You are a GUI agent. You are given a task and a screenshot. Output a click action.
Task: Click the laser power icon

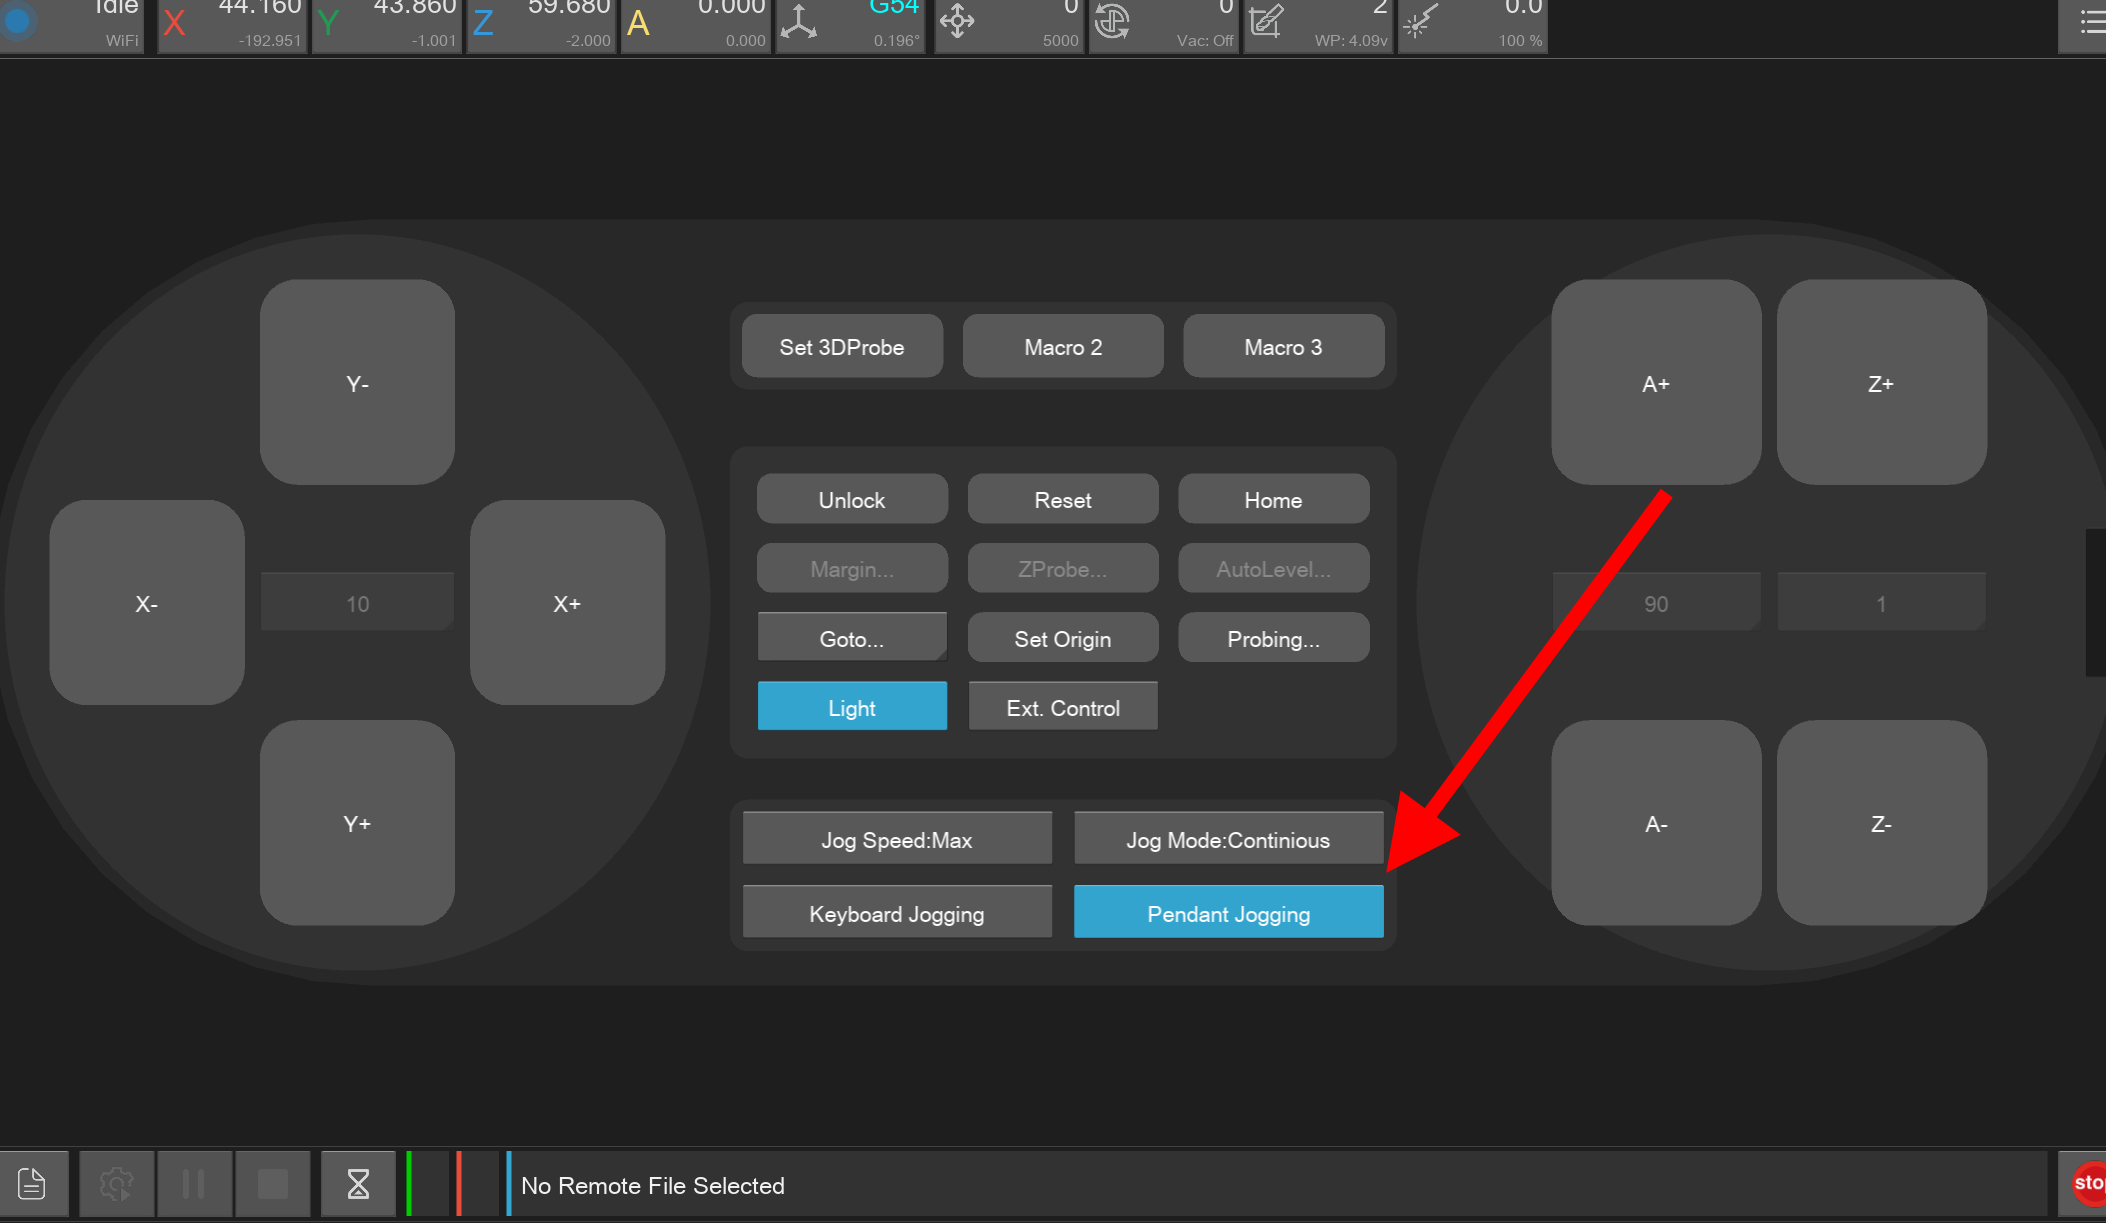[x=1420, y=22]
